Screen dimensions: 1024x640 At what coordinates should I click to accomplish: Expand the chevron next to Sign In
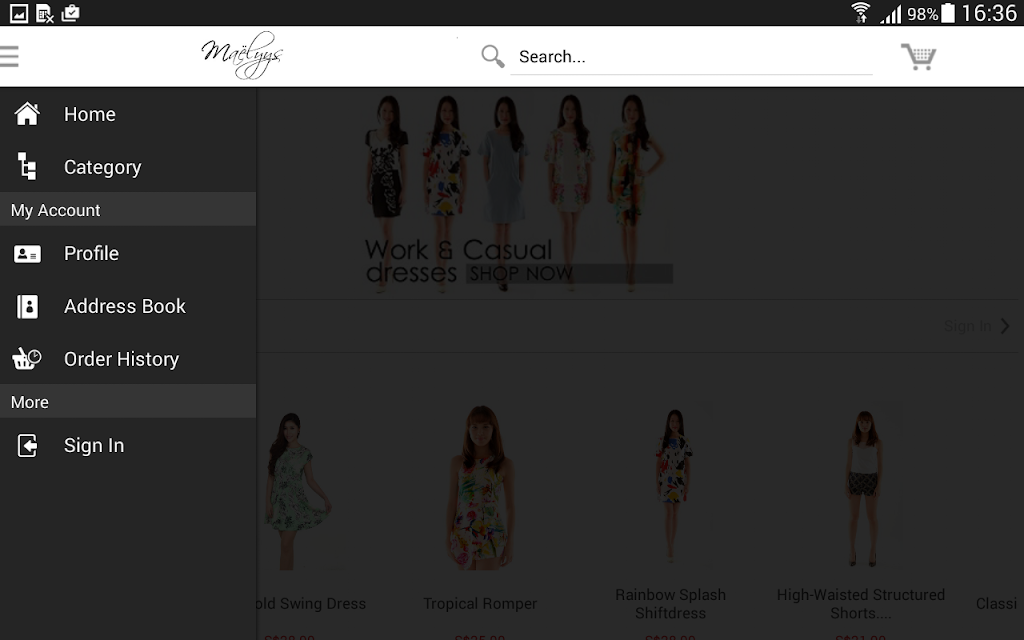pyautogui.click(x=1006, y=326)
